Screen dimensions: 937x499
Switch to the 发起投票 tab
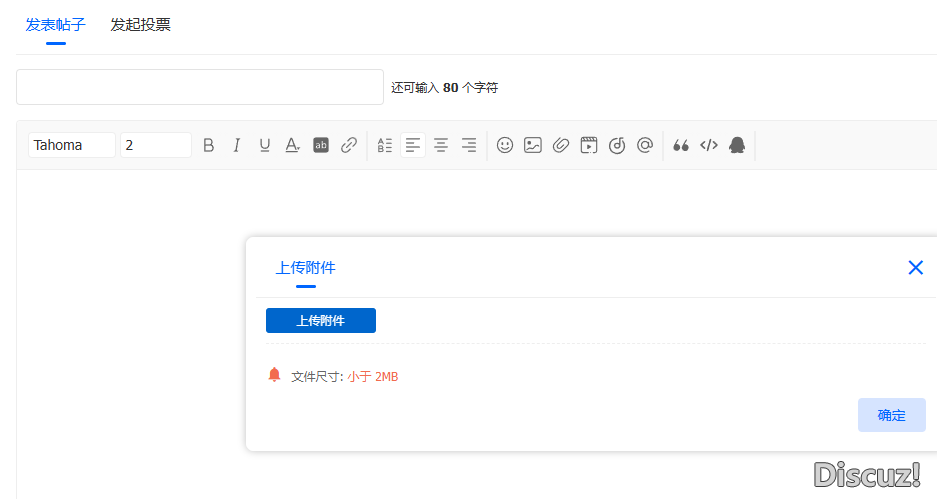point(140,25)
